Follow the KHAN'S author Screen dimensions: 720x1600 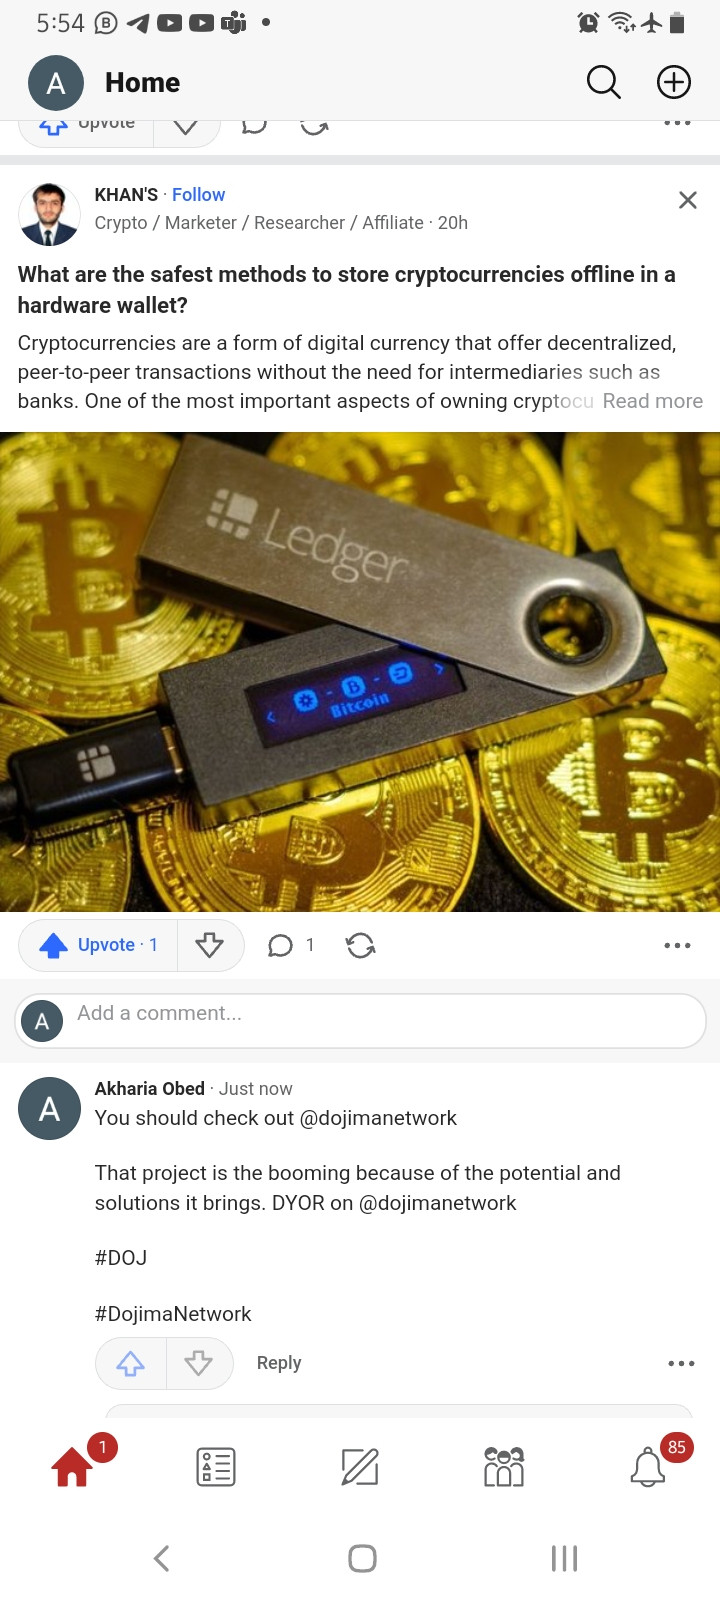(x=198, y=195)
